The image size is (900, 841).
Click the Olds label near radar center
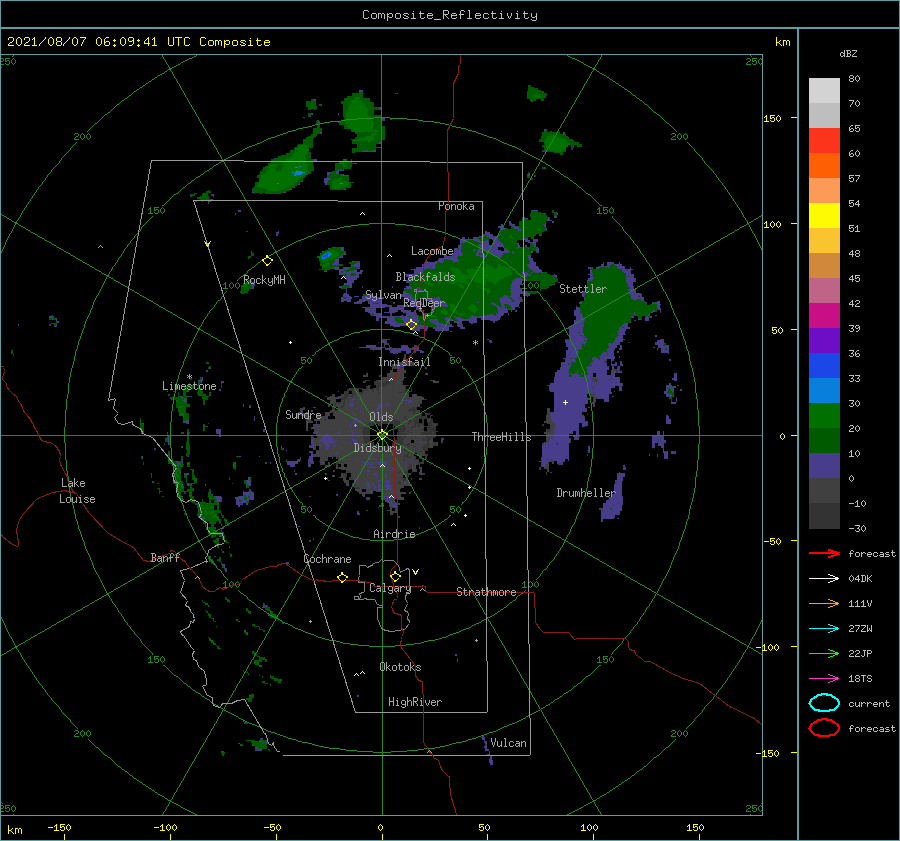[x=381, y=417]
